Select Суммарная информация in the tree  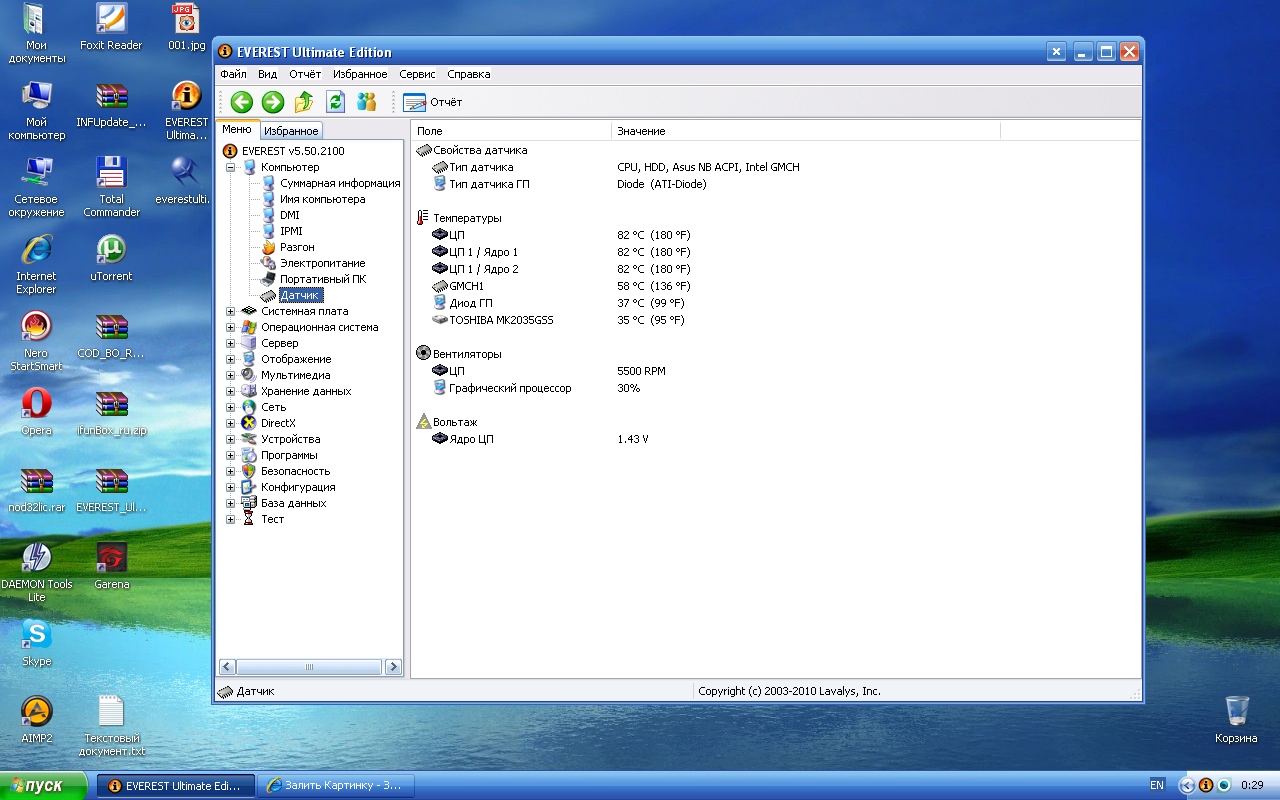(x=339, y=183)
